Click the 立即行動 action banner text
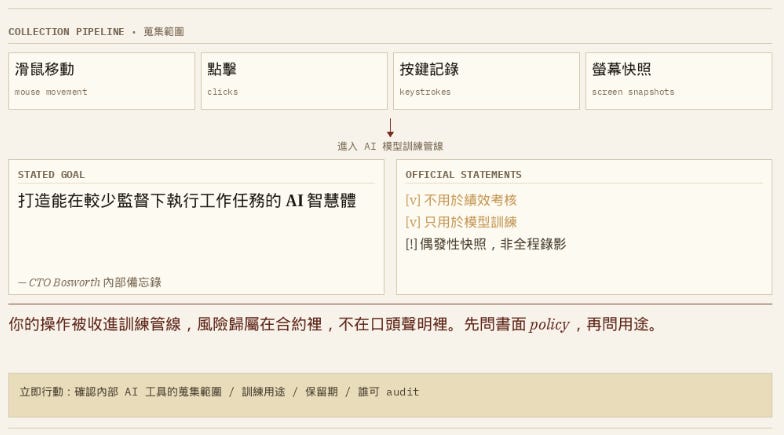 point(220,392)
